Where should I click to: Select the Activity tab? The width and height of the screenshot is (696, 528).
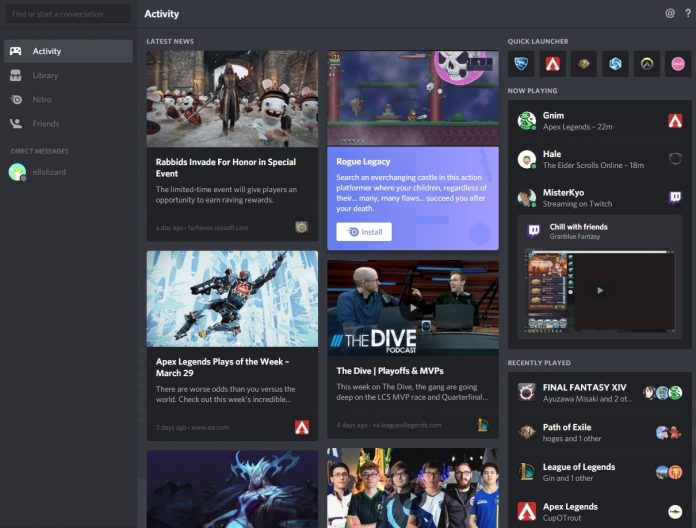point(46,51)
